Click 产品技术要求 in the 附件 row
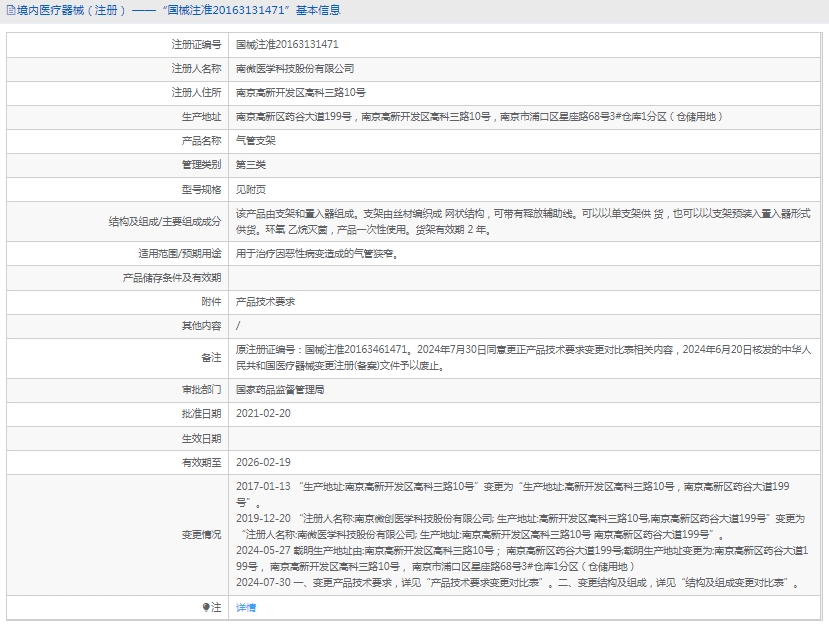This screenshot has width=829, height=626. [x=265, y=301]
